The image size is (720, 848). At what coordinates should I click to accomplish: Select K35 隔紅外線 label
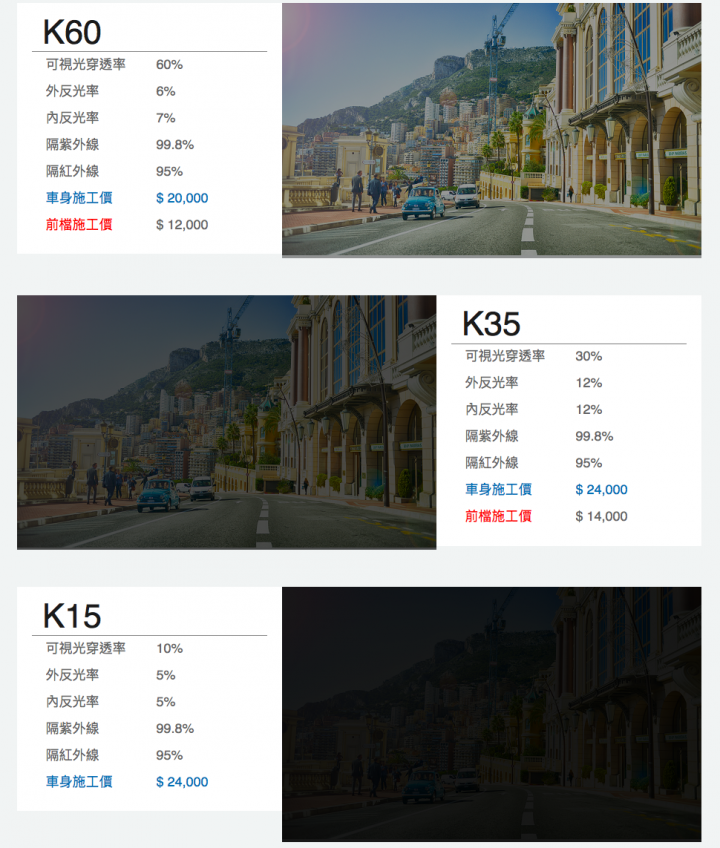coord(492,463)
